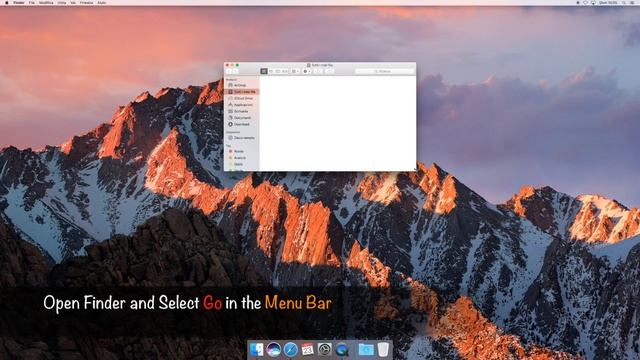
Task: Open Notification Center from menu bar
Action: tap(632, 2)
